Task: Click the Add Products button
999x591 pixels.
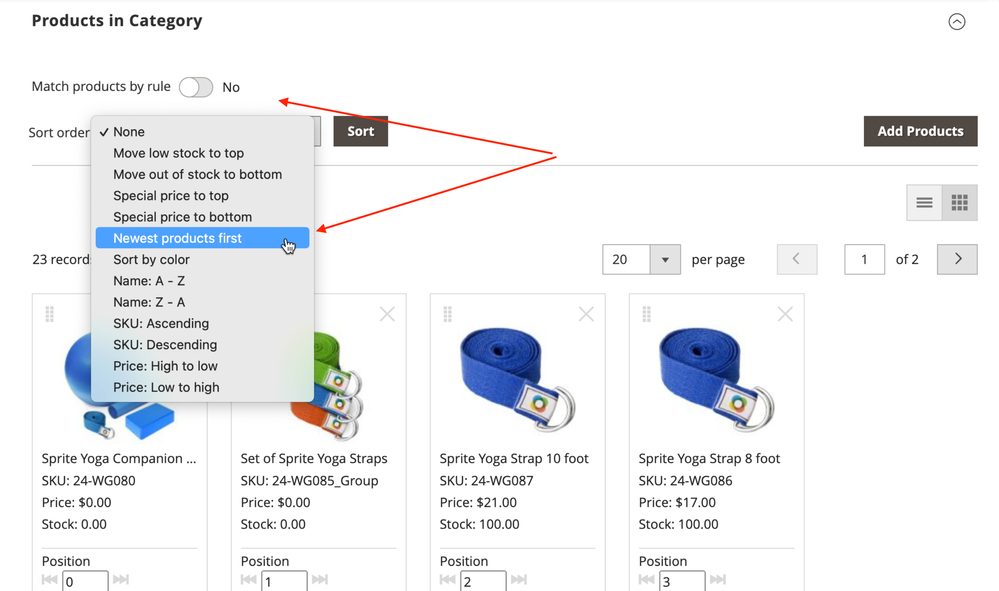Action: (x=920, y=131)
